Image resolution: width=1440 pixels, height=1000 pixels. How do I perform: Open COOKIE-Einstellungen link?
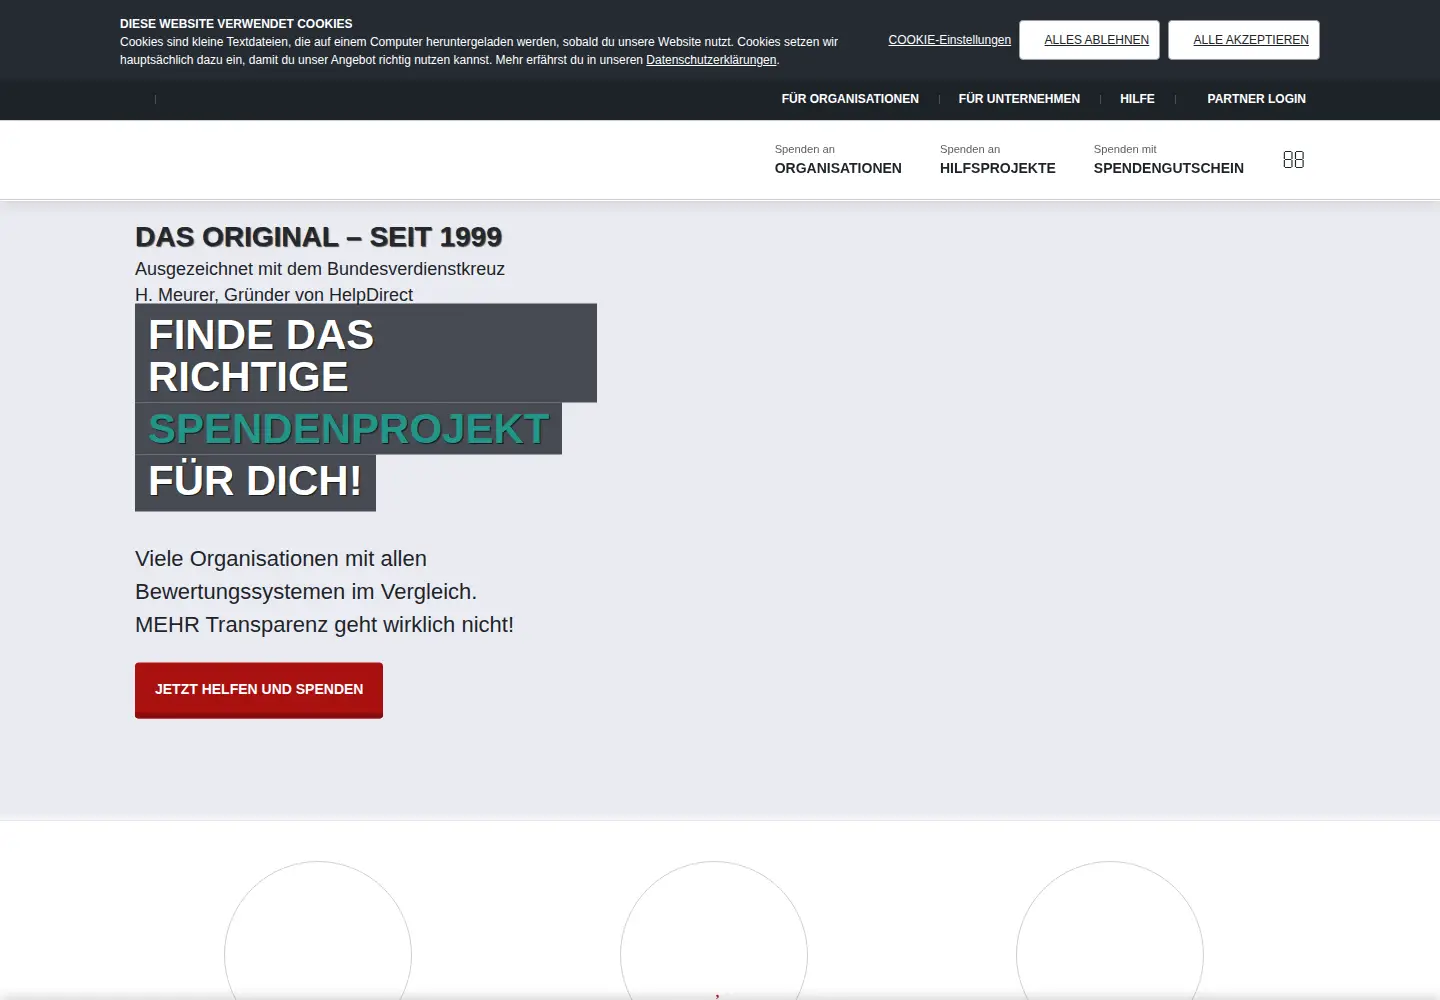[949, 40]
